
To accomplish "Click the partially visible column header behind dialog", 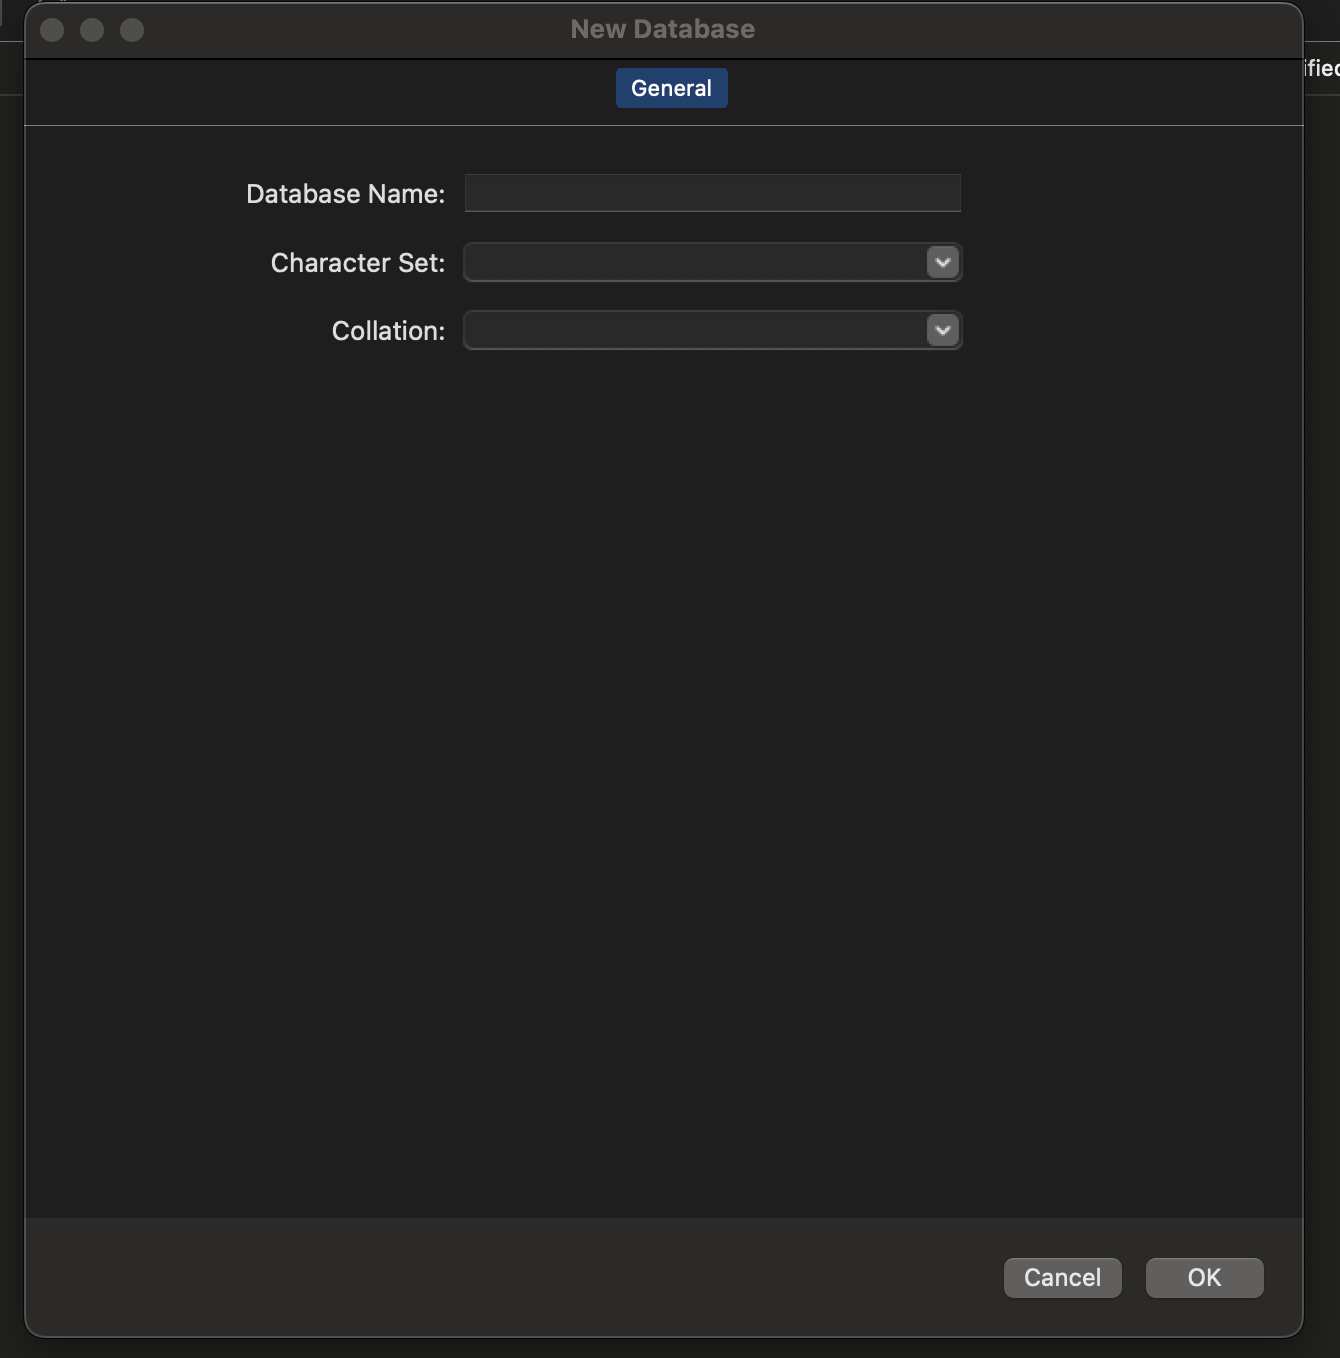I will click(1322, 68).
